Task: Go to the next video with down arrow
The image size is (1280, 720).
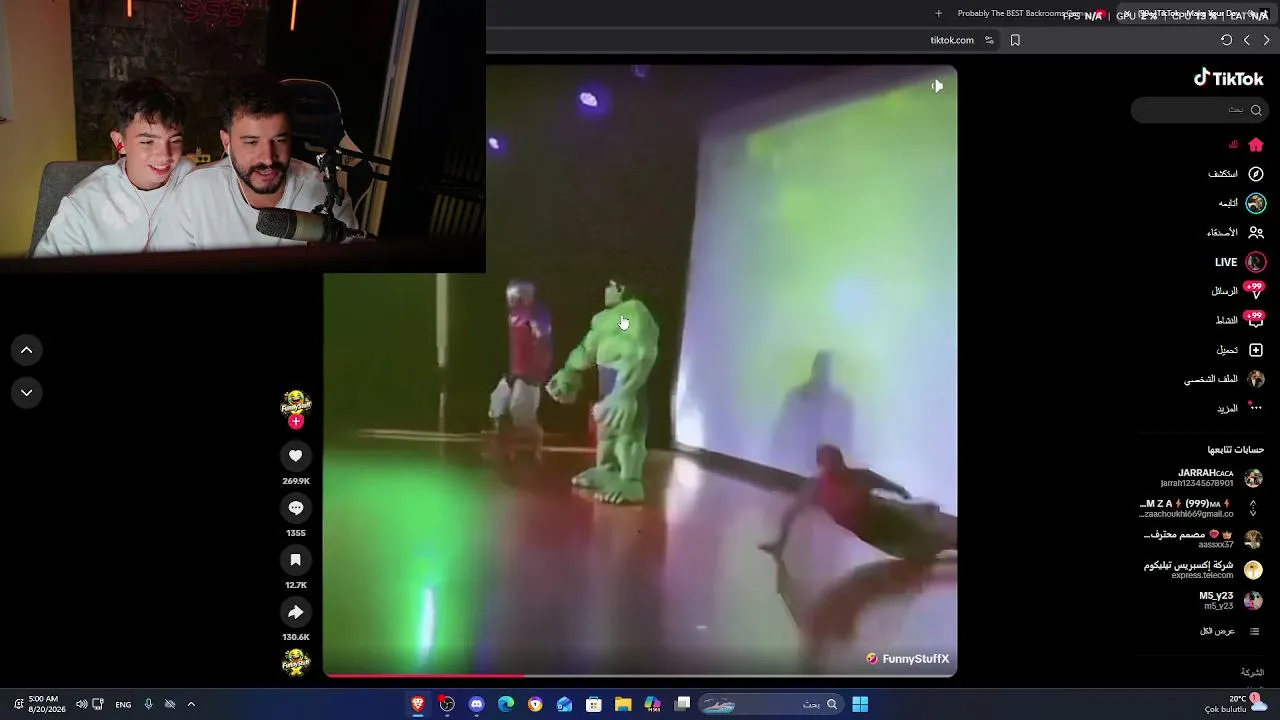Action: [27, 393]
